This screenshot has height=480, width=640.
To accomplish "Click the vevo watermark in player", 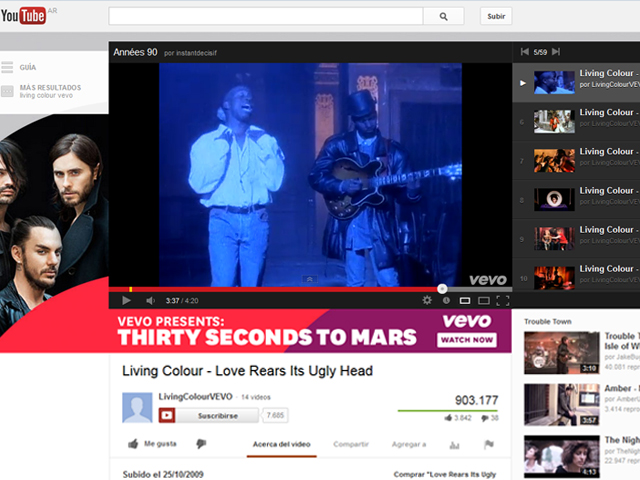I will tap(488, 280).
